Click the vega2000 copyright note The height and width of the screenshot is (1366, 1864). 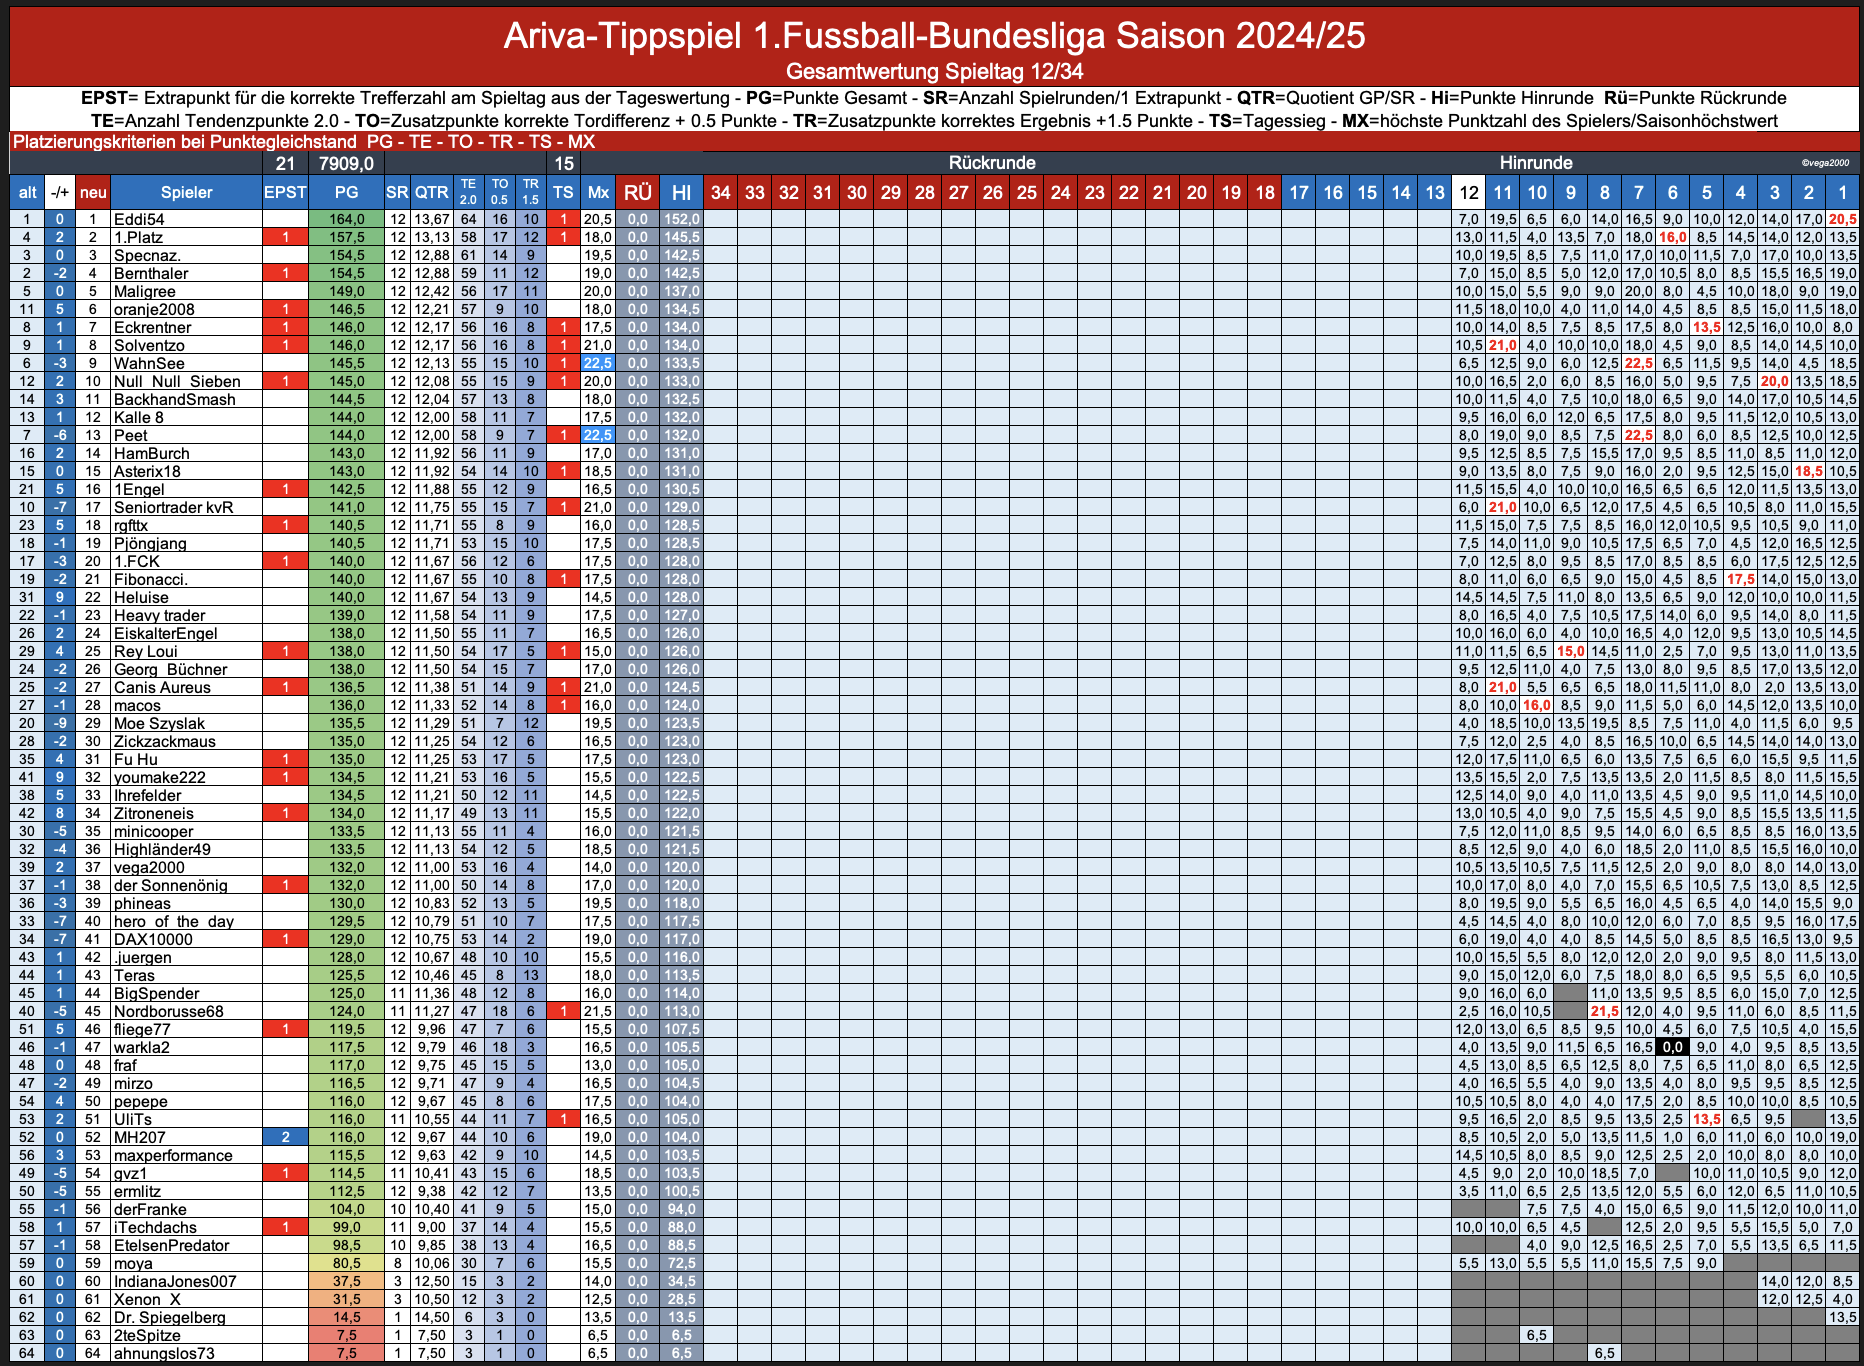1825,163
